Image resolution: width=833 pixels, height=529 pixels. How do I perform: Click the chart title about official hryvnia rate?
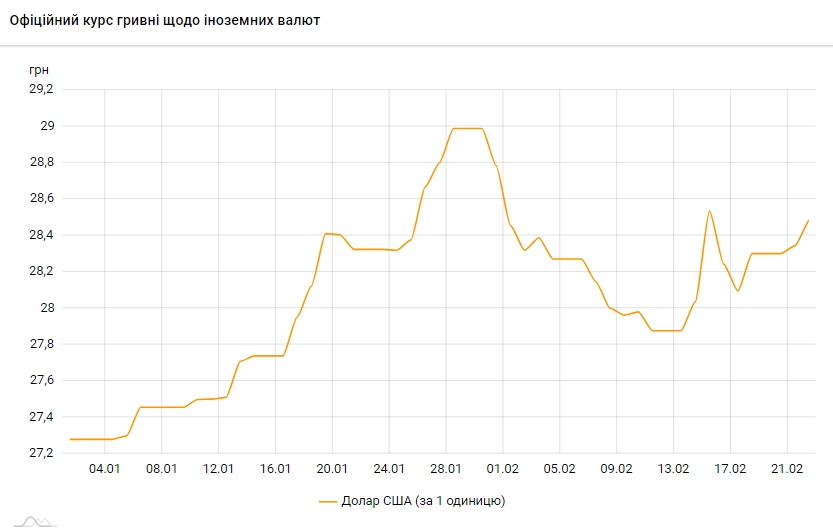click(165, 21)
